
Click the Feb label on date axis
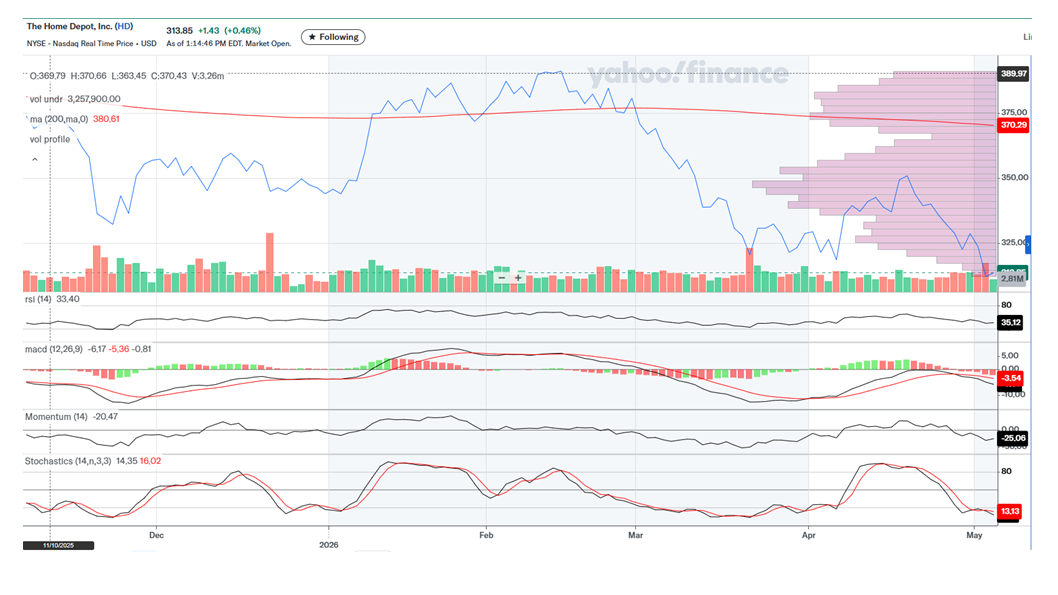(x=486, y=535)
